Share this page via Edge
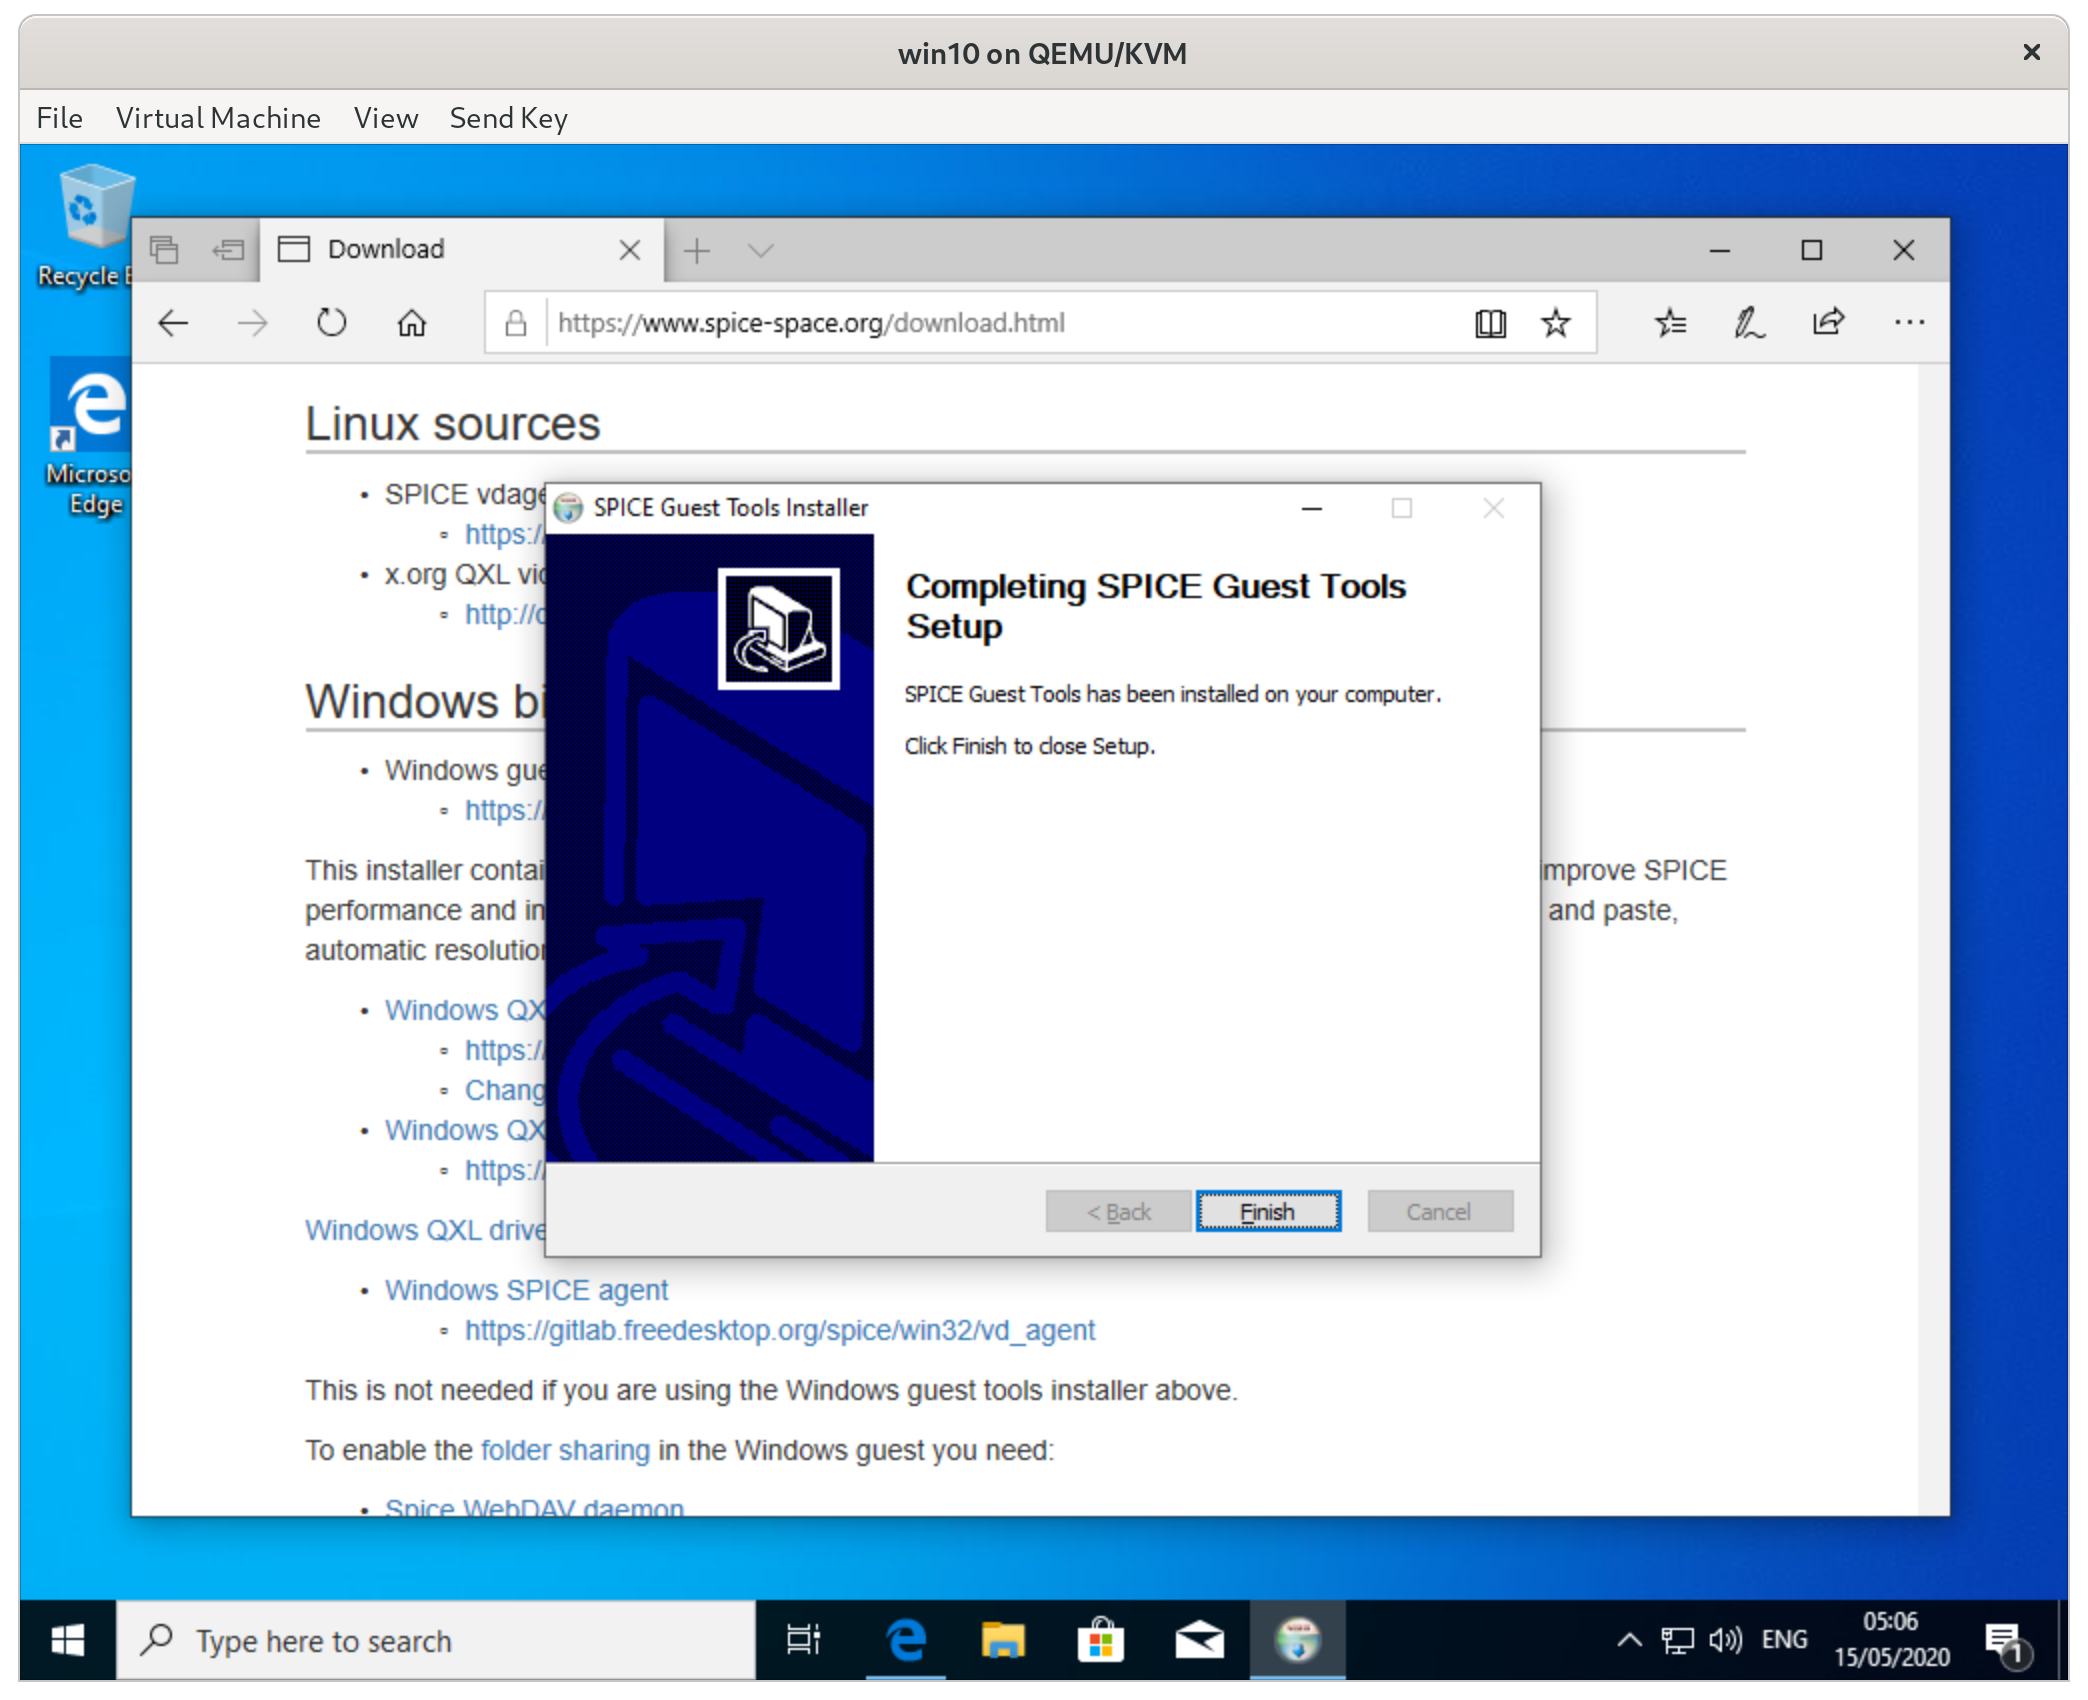 tap(1829, 322)
